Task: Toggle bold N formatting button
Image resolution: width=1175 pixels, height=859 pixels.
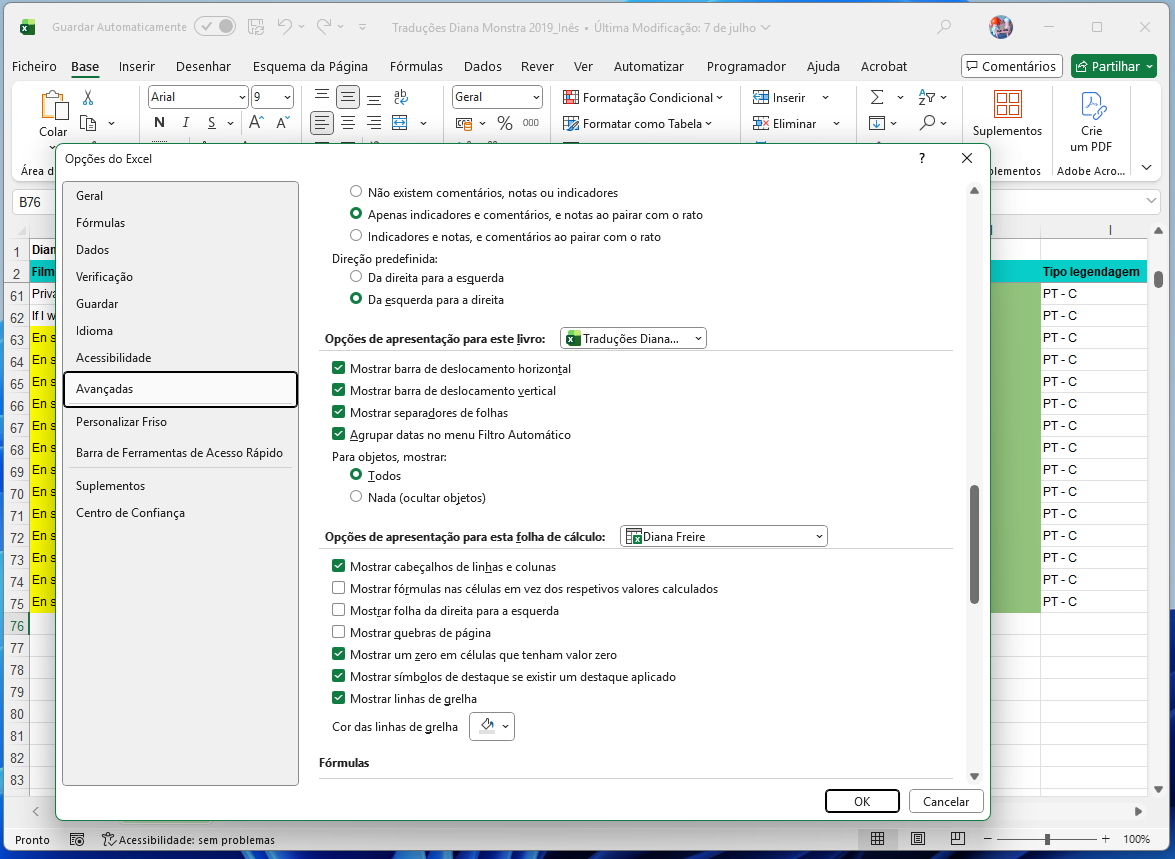Action: [x=159, y=123]
